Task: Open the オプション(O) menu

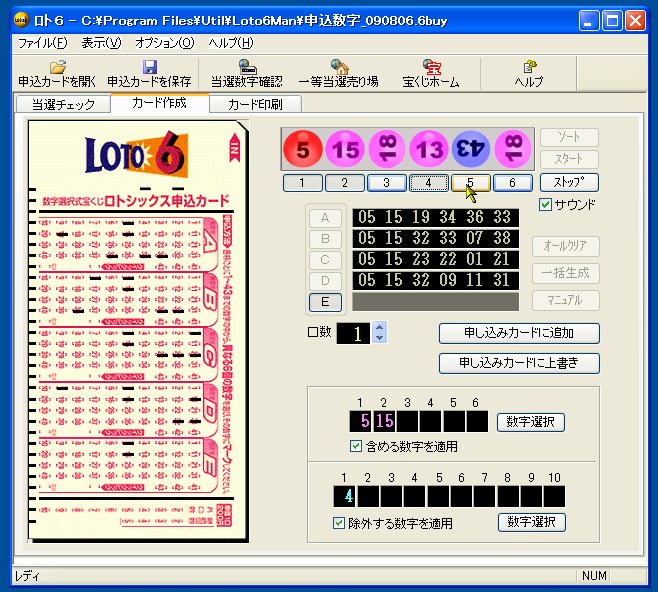Action: click(164, 43)
